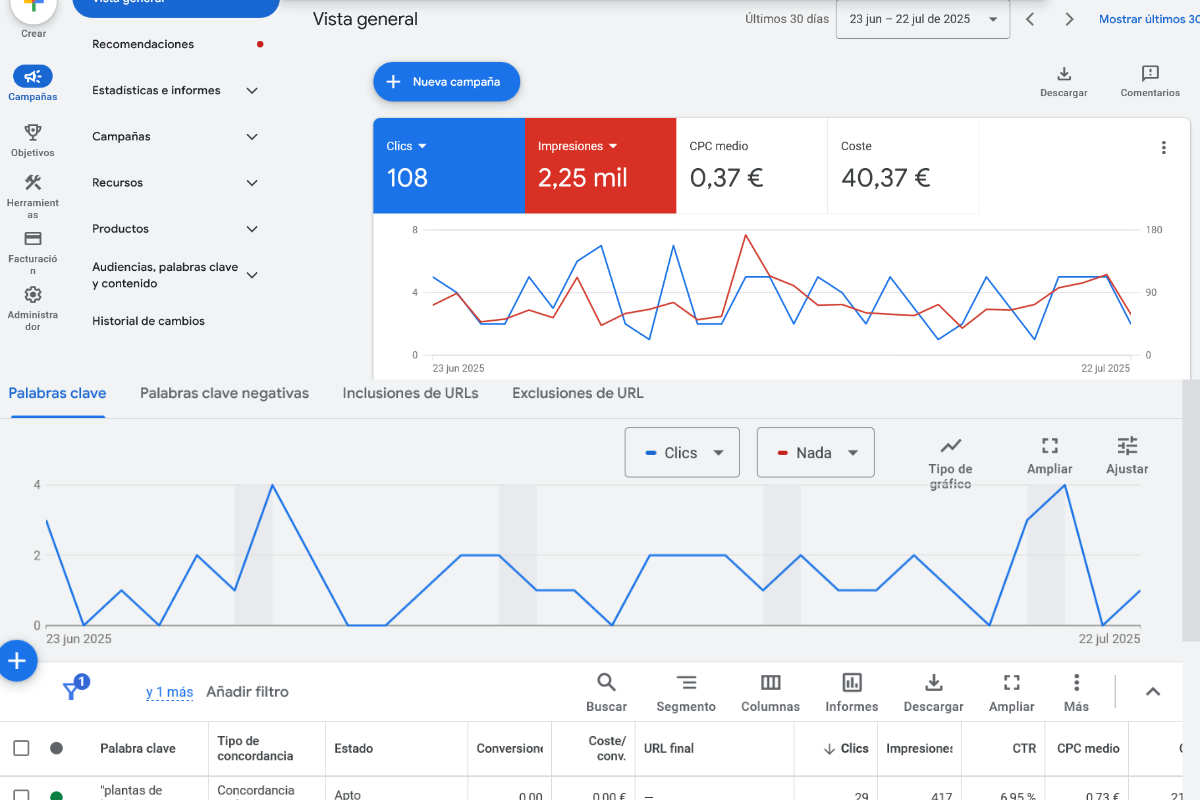Check the first keyword row checkbox

(21, 795)
